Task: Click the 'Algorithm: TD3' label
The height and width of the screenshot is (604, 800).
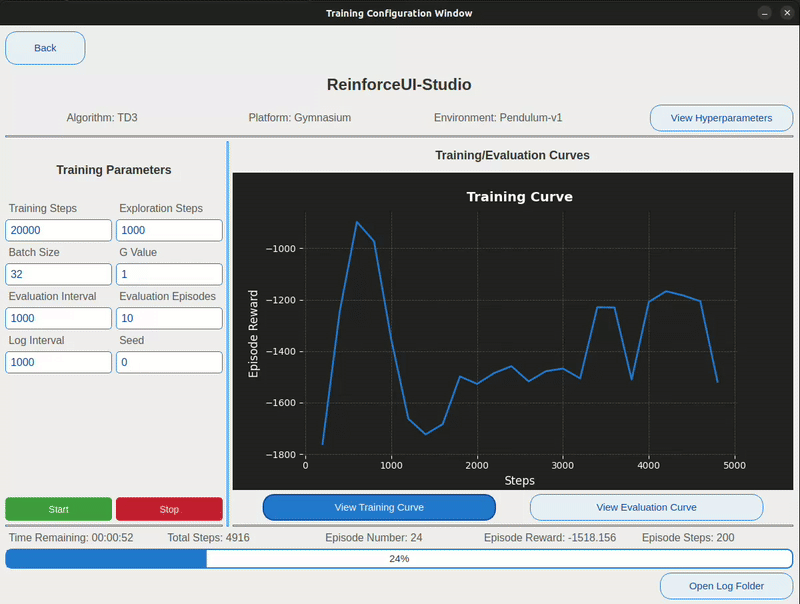Action: (x=102, y=118)
